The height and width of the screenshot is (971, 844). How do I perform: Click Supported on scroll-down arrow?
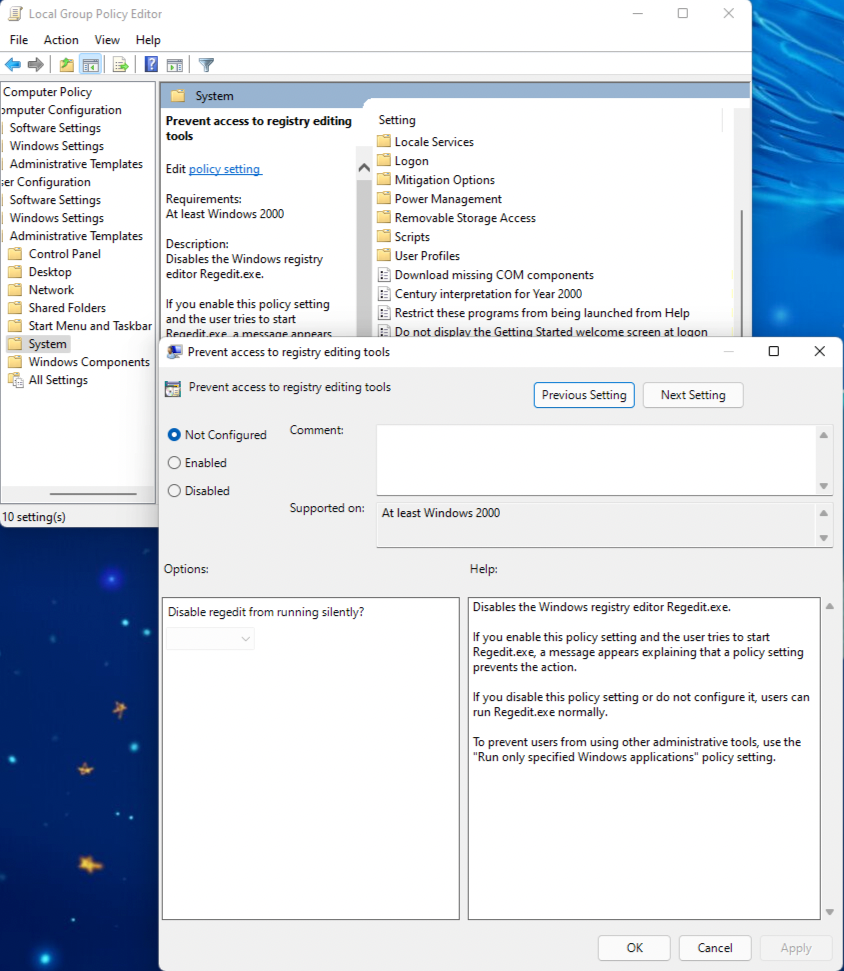[x=824, y=538]
